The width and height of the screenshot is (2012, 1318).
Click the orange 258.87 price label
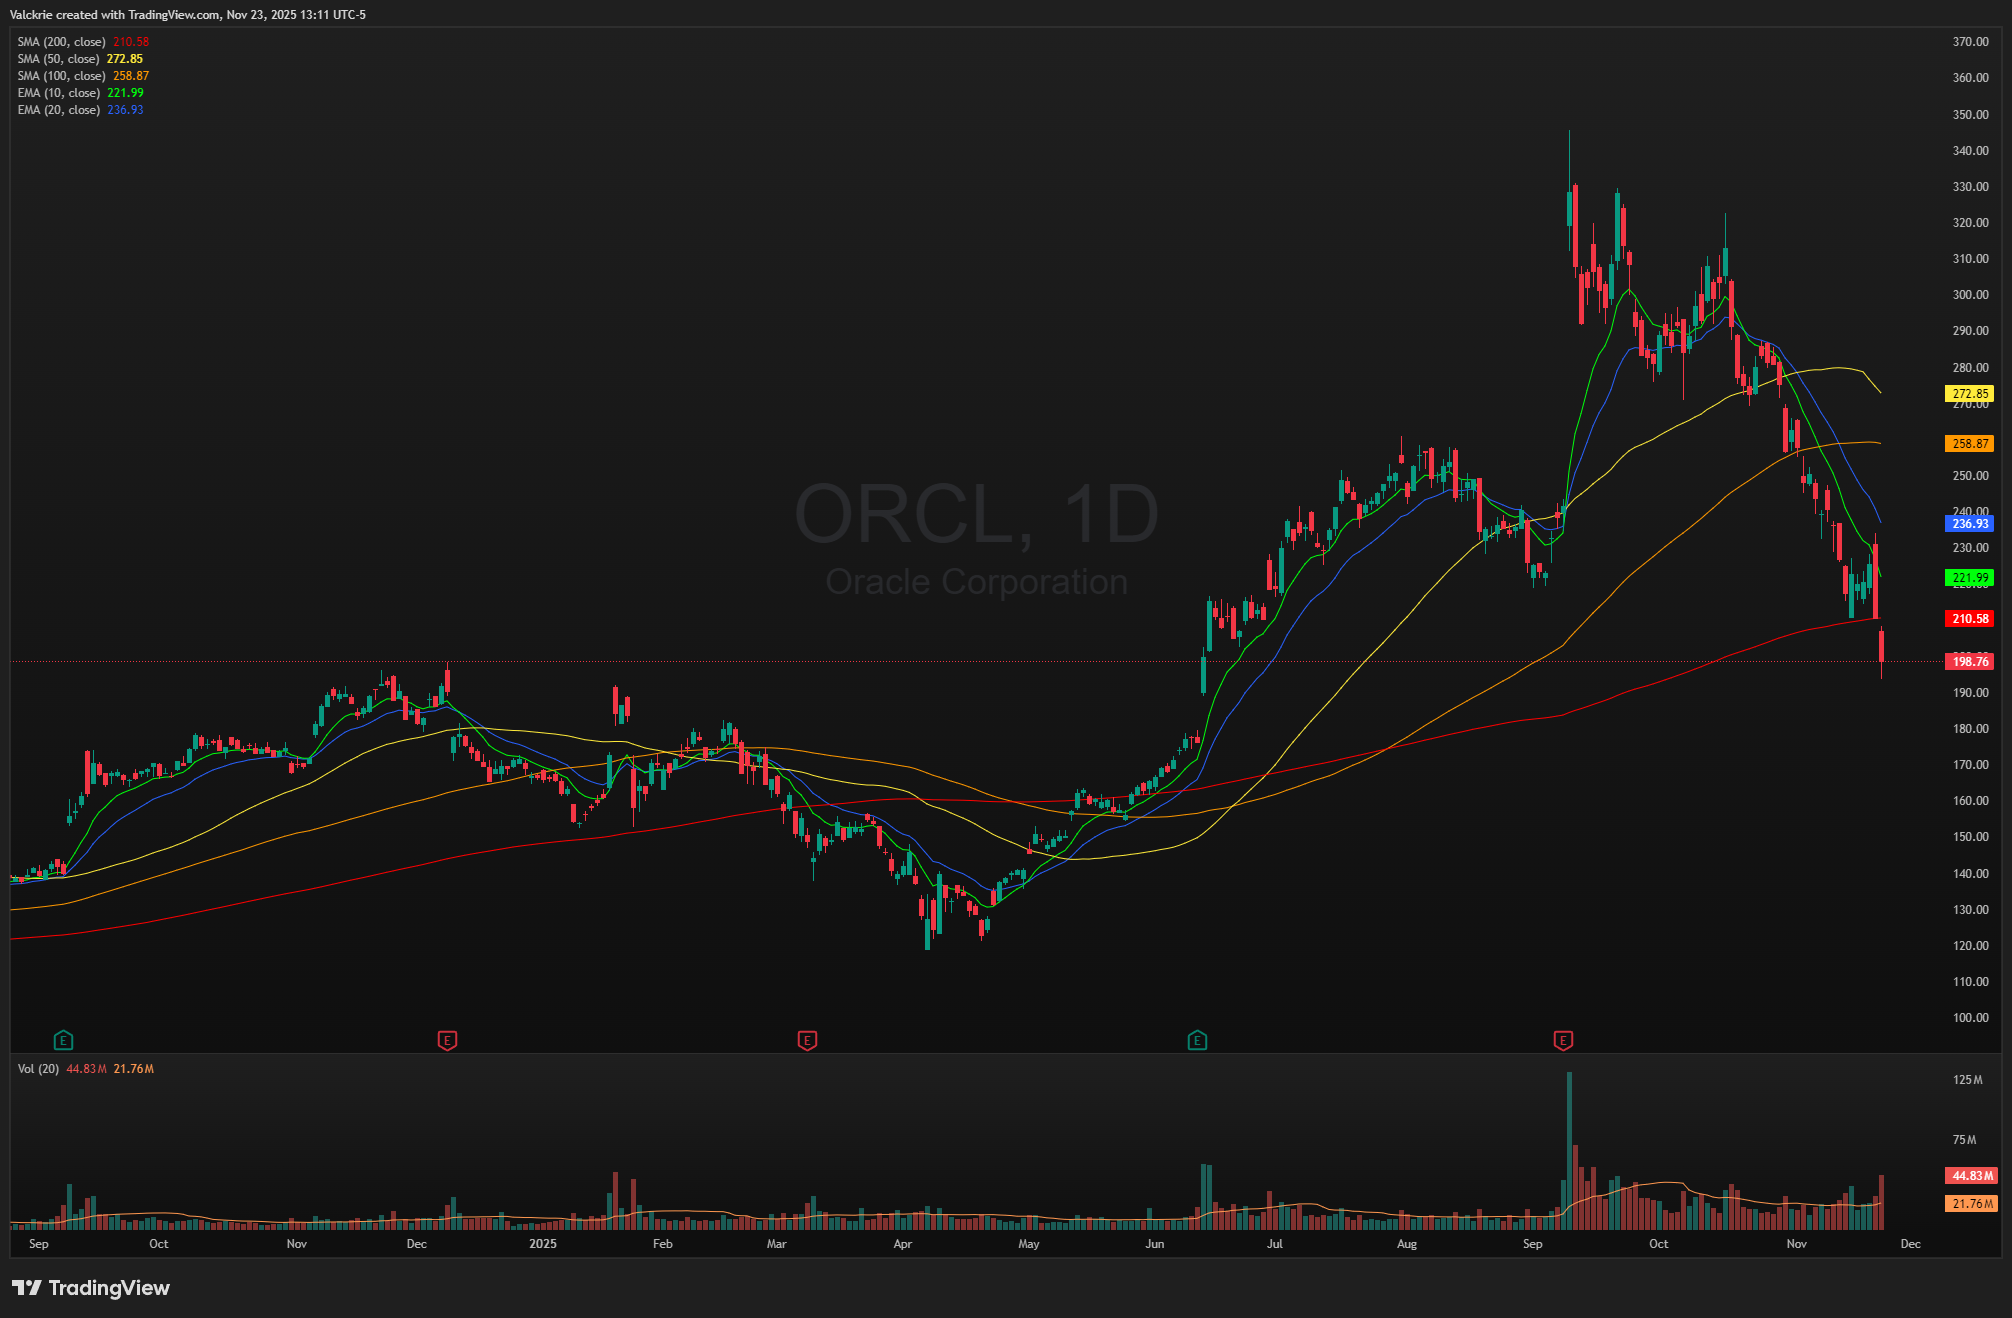click(x=1969, y=443)
